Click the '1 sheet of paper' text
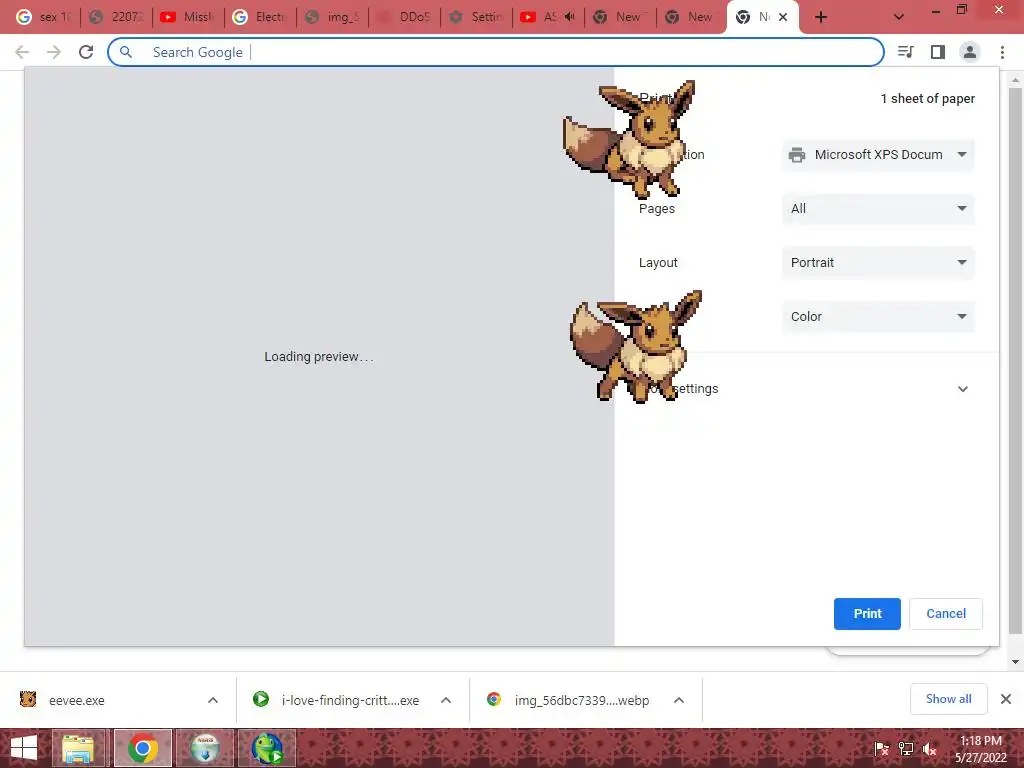The height and width of the screenshot is (768, 1024). coord(927,99)
